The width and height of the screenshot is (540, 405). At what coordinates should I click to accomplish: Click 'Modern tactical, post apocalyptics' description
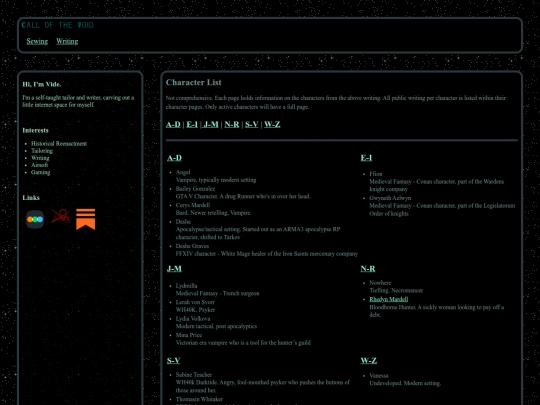(x=216, y=326)
